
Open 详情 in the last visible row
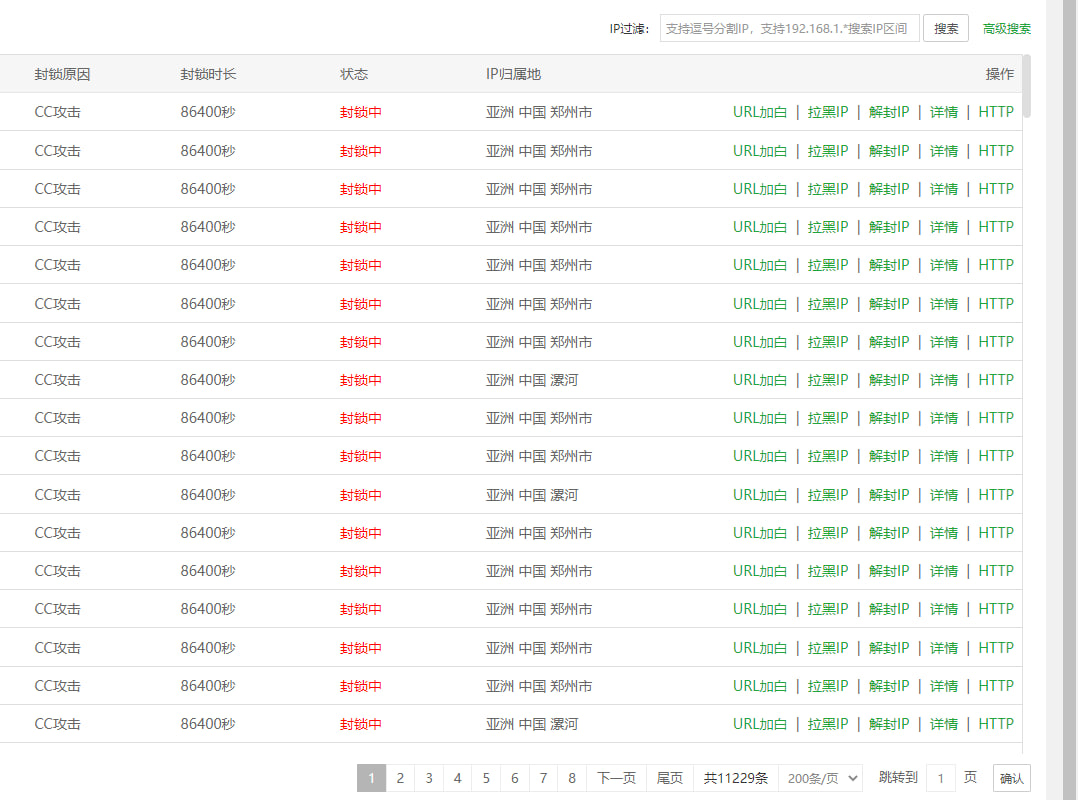pyautogui.click(x=943, y=724)
